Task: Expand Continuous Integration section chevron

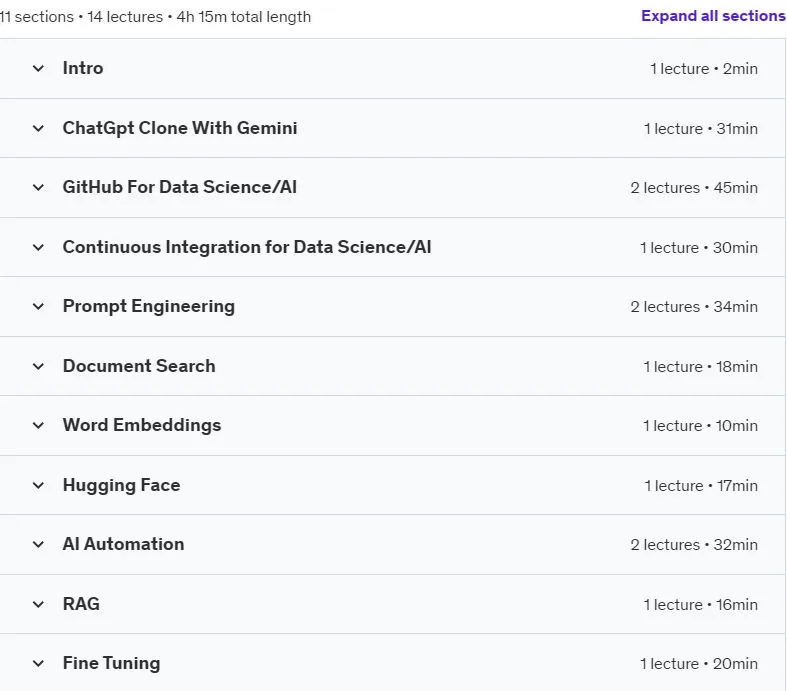Action: pyautogui.click(x=38, y=247)
